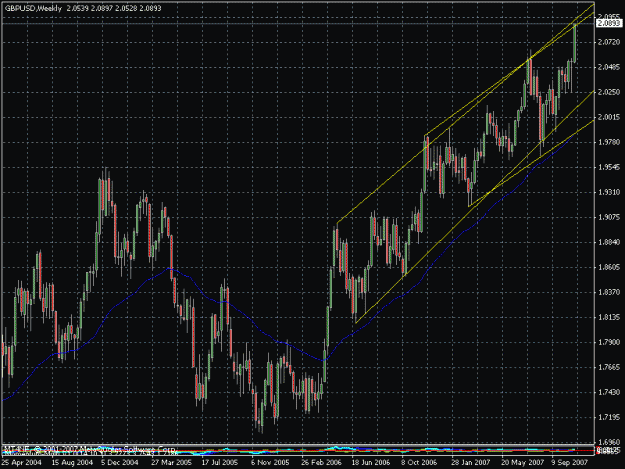Click the 28 Jan 2007 date label
Screen dimensions: 625x469
coord(470,463)
